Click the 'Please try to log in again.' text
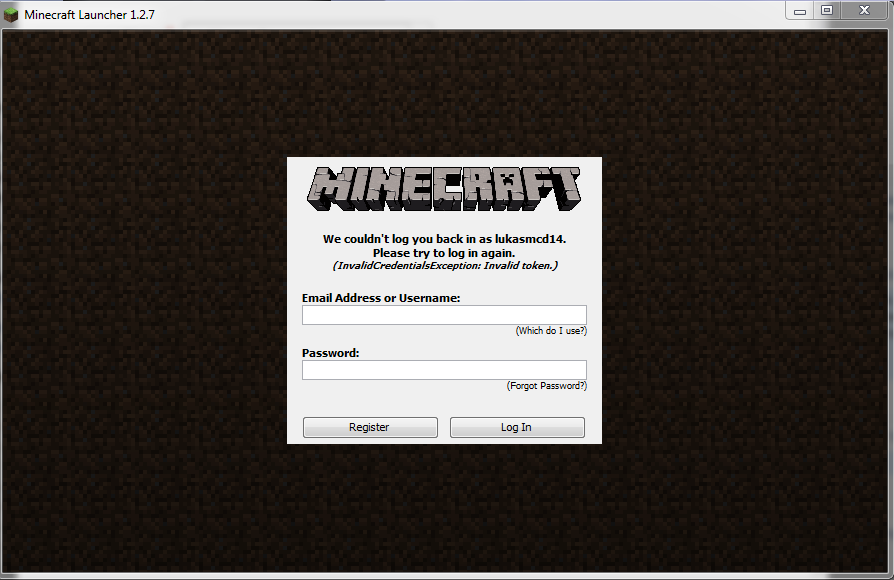This screenshot has width=894, height=580. coord(444,253)
